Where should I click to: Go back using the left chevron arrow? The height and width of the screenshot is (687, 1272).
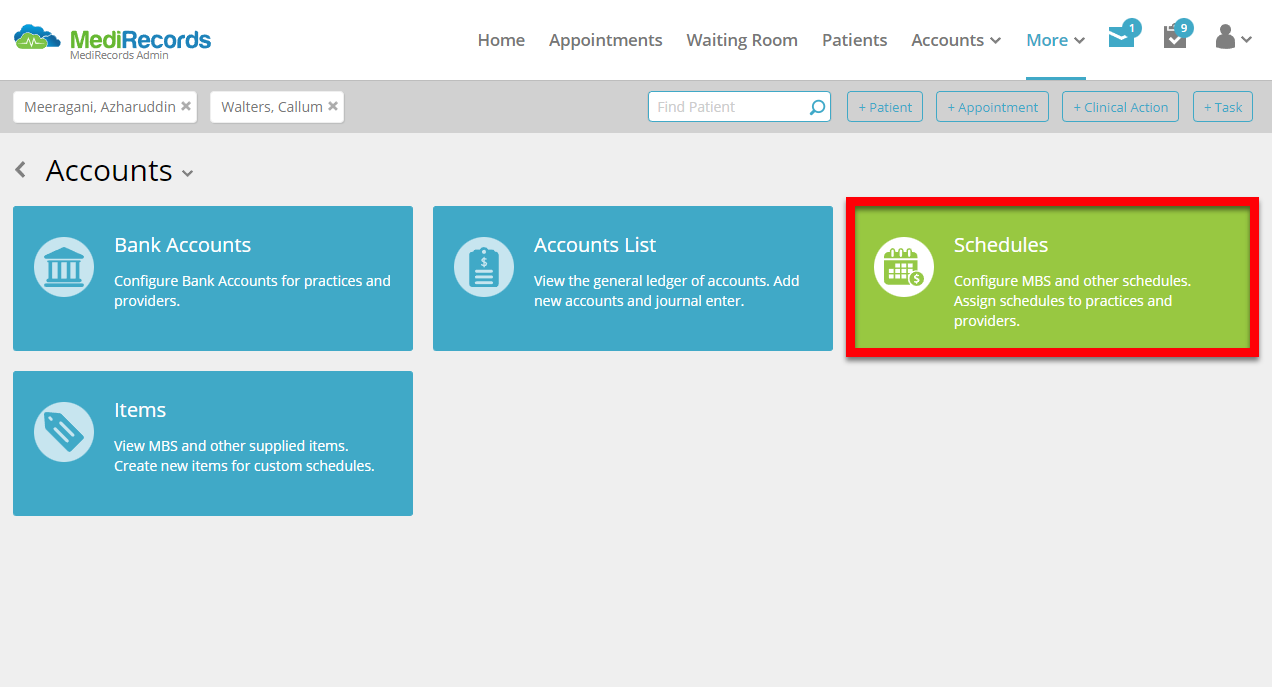coord(21,171)
